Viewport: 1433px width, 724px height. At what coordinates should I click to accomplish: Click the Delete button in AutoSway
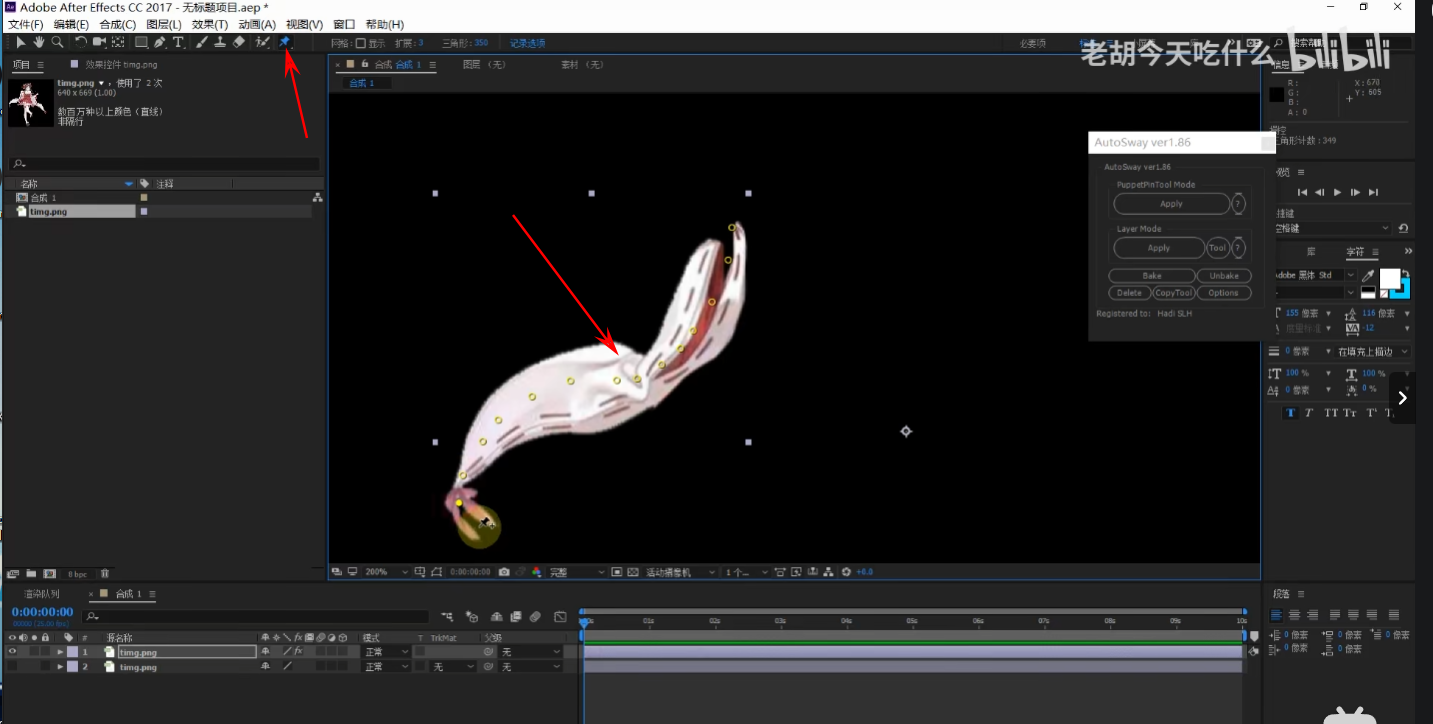pyautogui.click(x=1129, y=293)
